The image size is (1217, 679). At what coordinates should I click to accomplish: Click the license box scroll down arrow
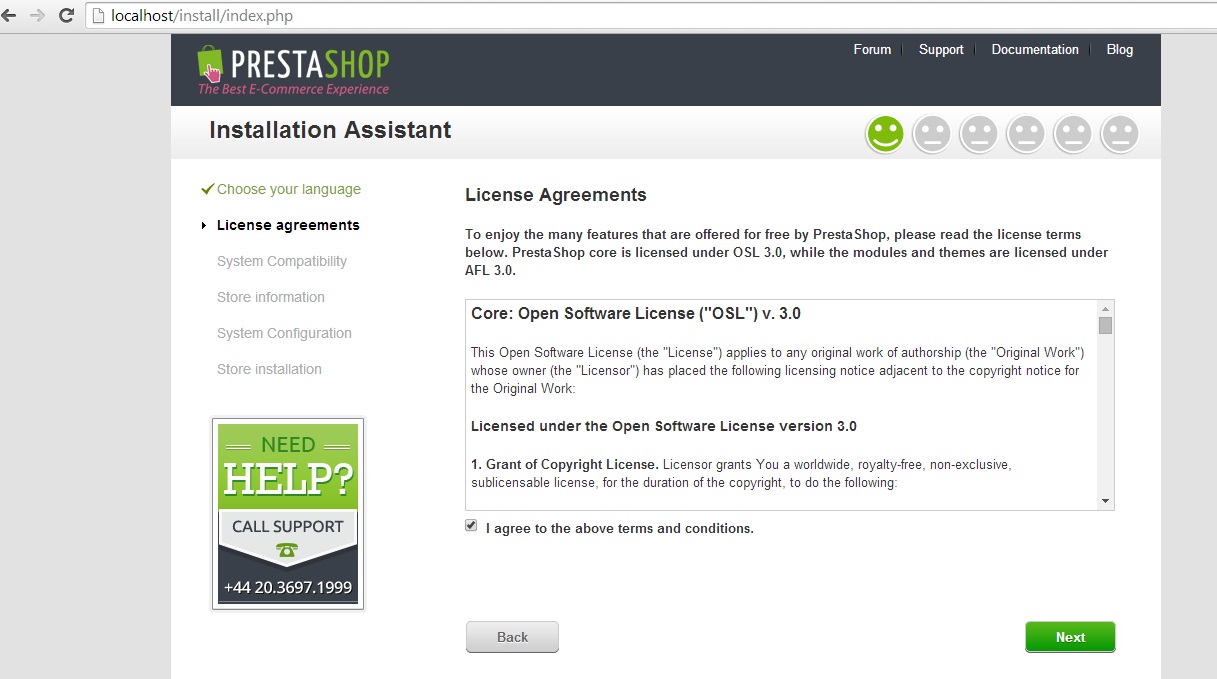coord(1105,501)
